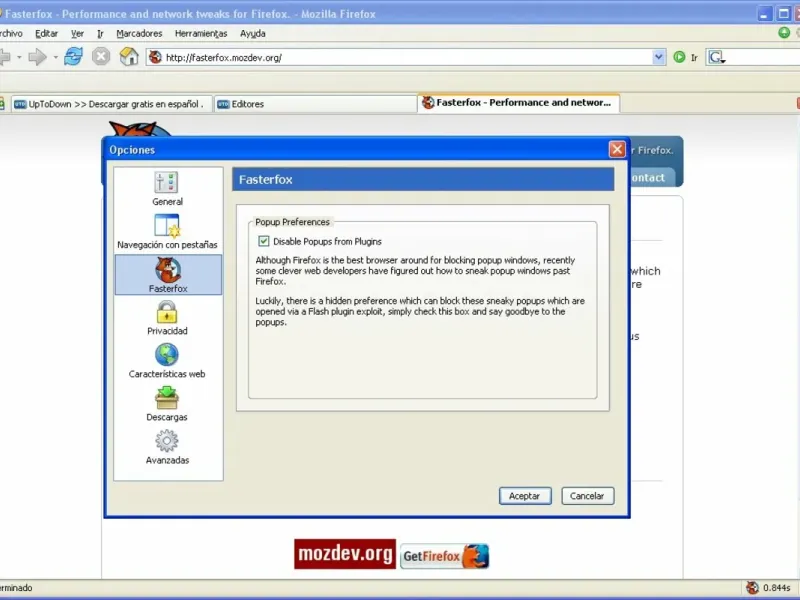The height and width of the screenshot is (600, 800).
Task: Click the green icon at menu bar right
Action: coord(784,33)
